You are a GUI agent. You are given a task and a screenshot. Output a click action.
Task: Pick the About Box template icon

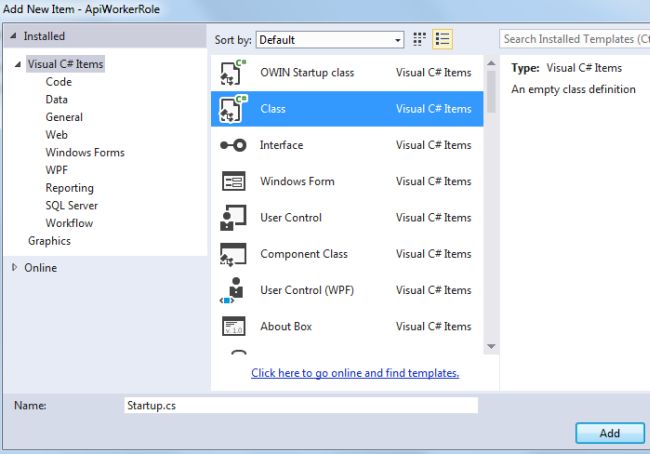[x=233, y=326]
